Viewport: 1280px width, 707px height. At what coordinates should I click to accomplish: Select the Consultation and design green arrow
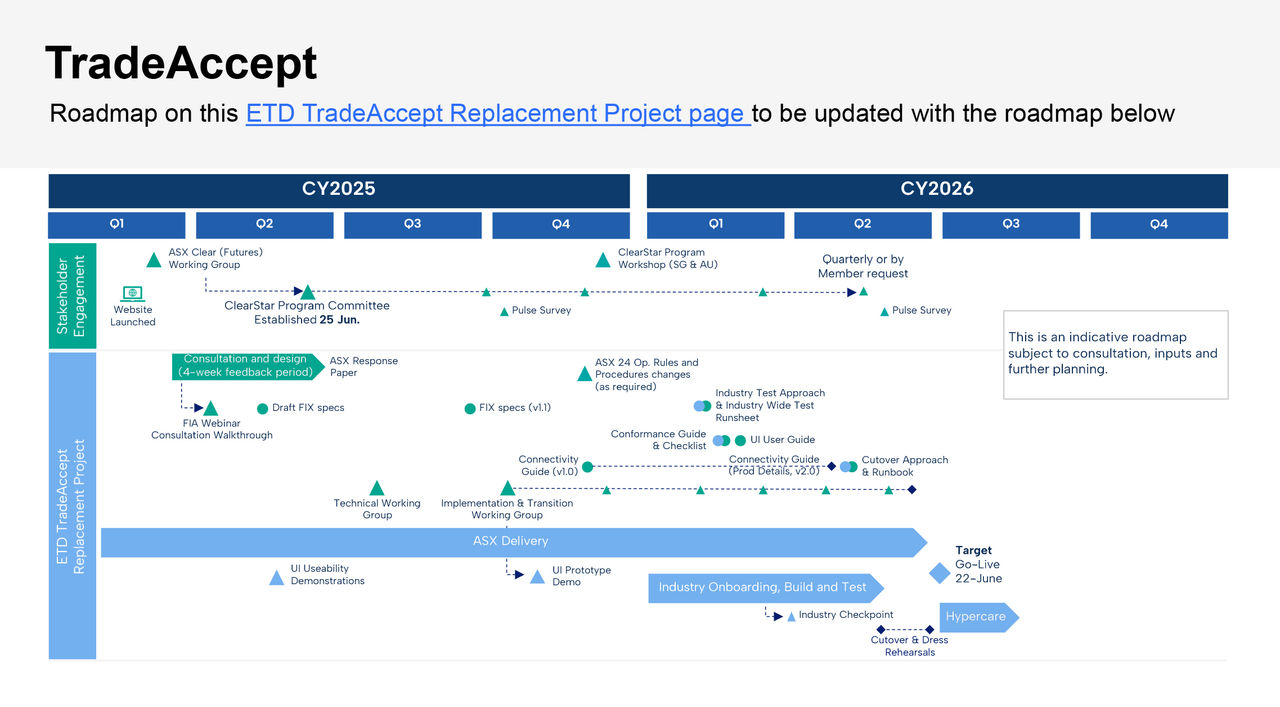pyautogui.click(x=249, y=366)
